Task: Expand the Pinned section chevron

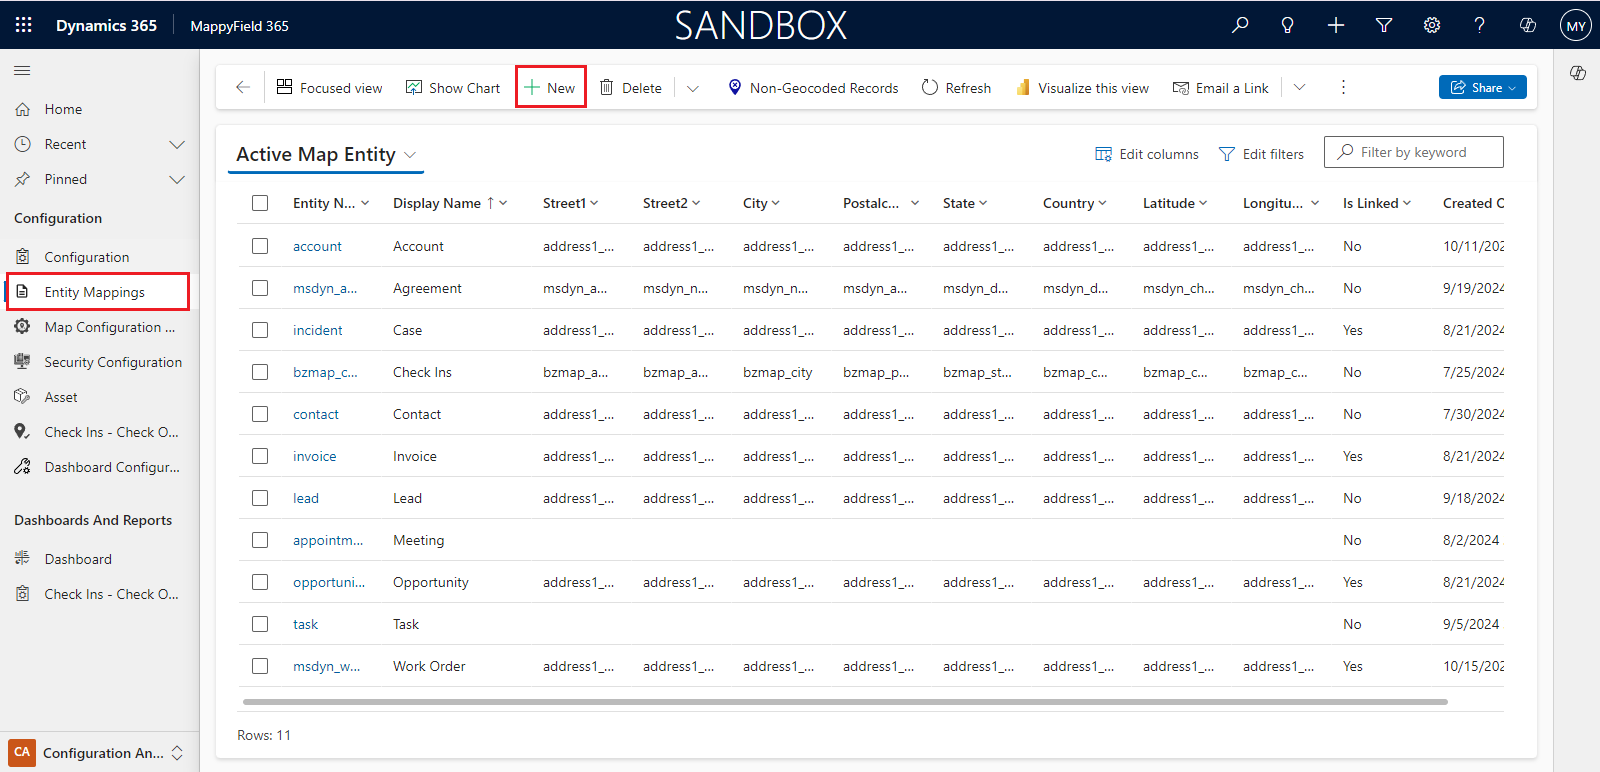Action: 177,180
